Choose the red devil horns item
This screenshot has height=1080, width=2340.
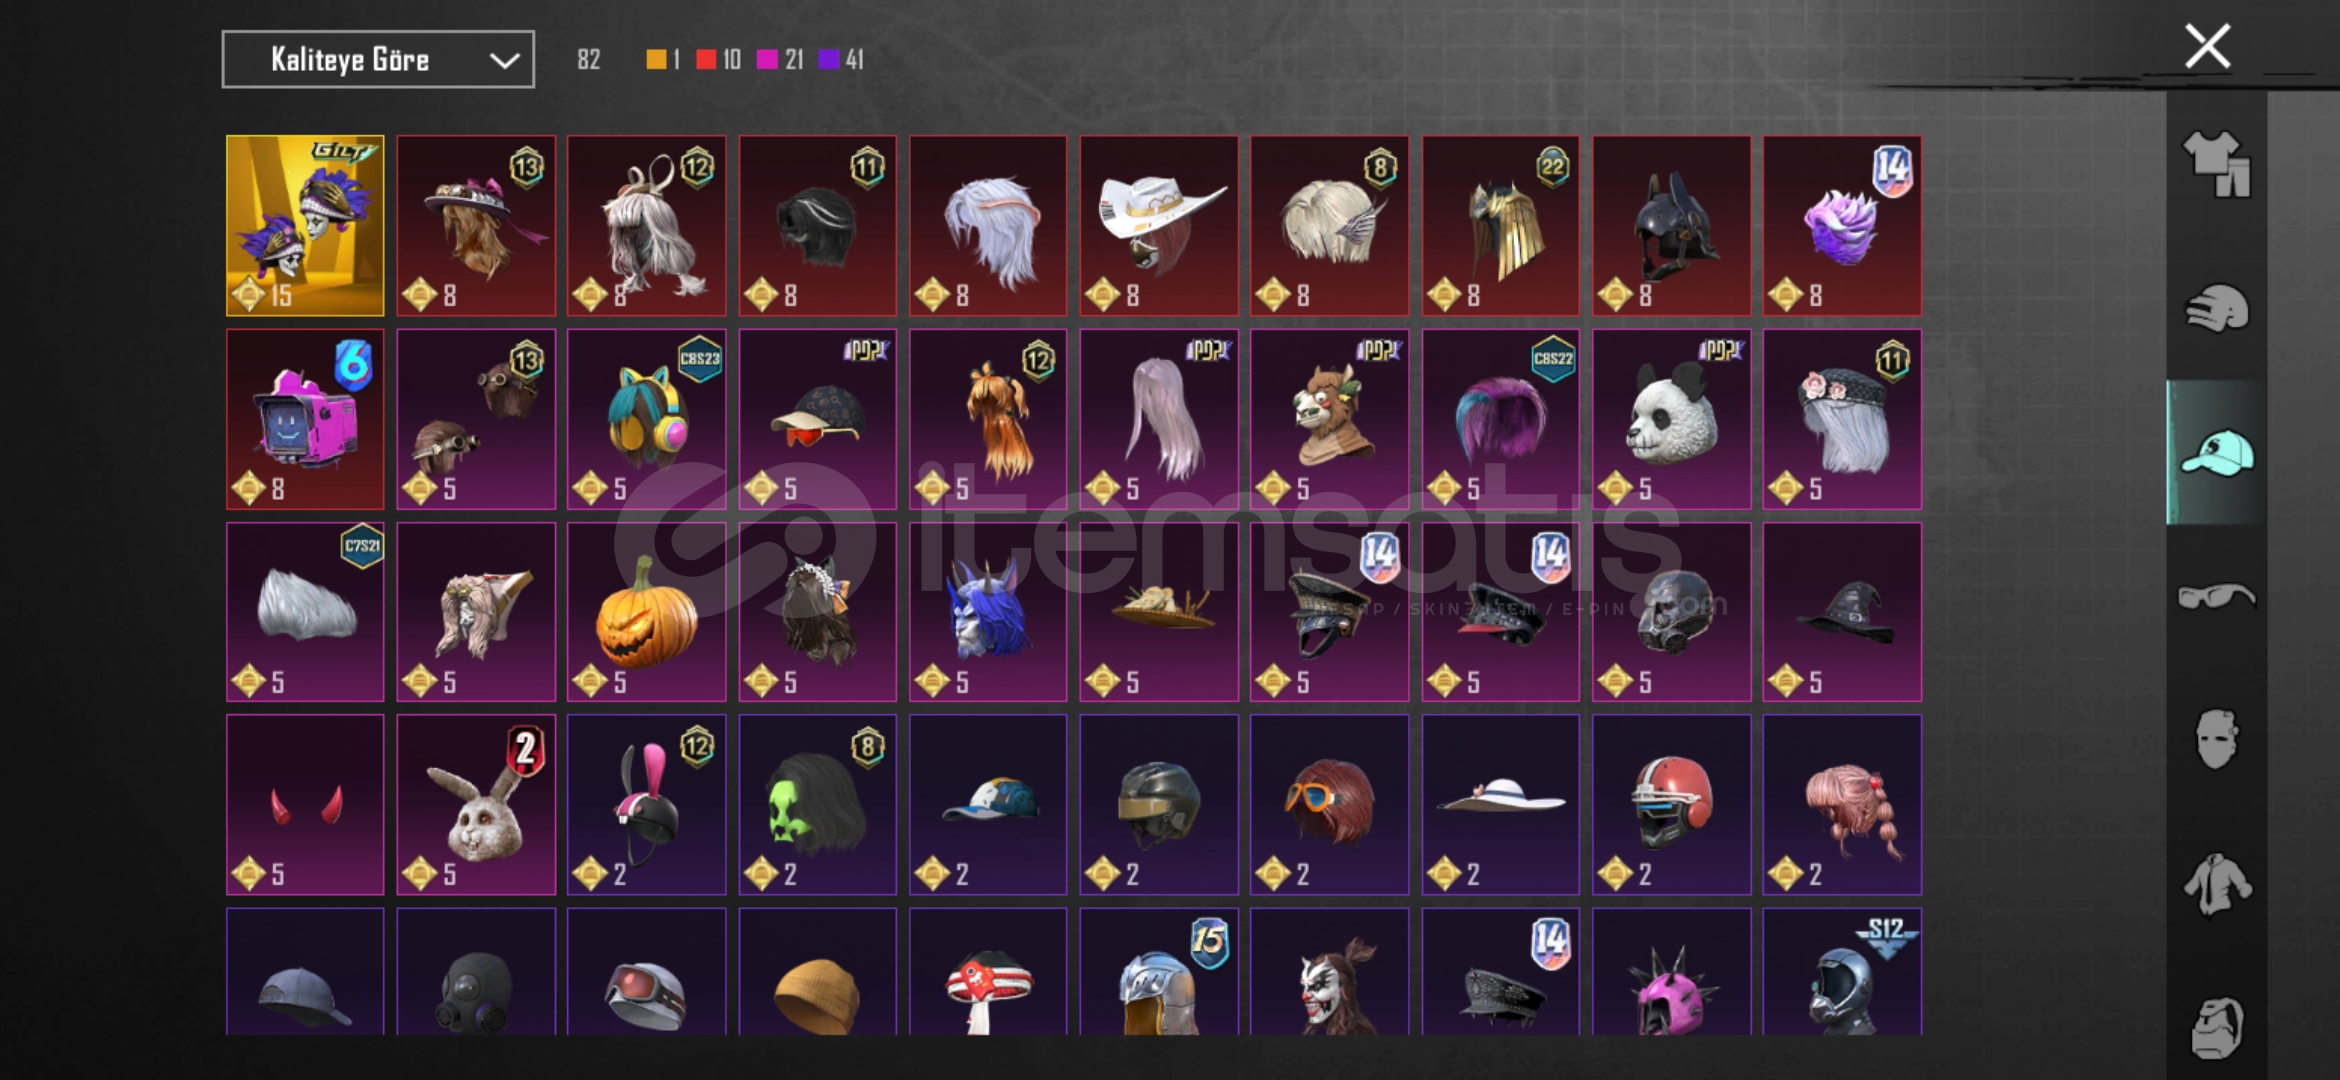coord(305,805)
